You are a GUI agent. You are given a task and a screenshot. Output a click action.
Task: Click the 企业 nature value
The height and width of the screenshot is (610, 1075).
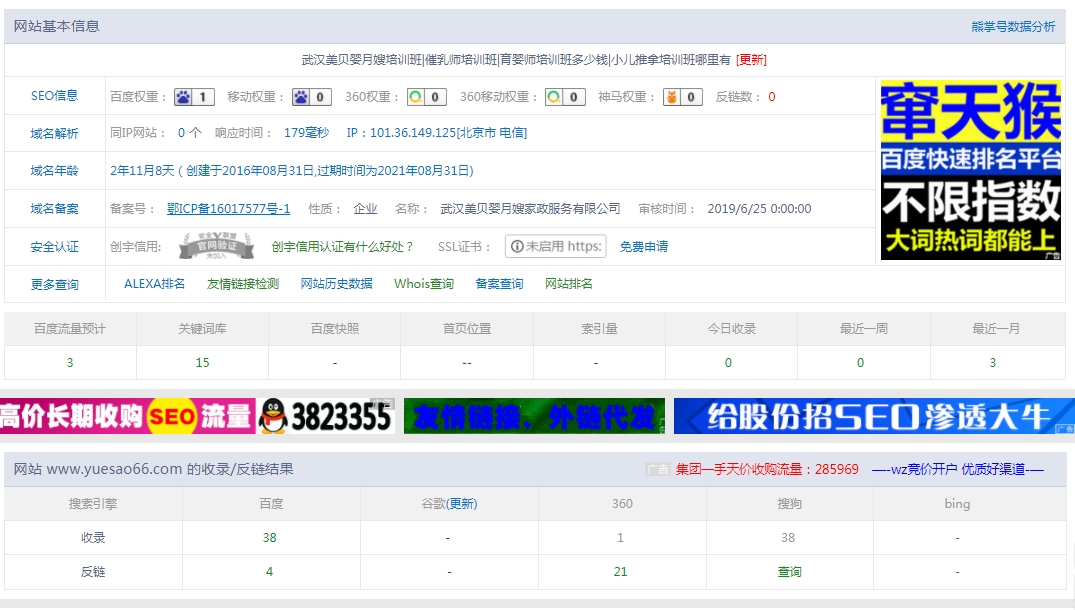(365, 209)
